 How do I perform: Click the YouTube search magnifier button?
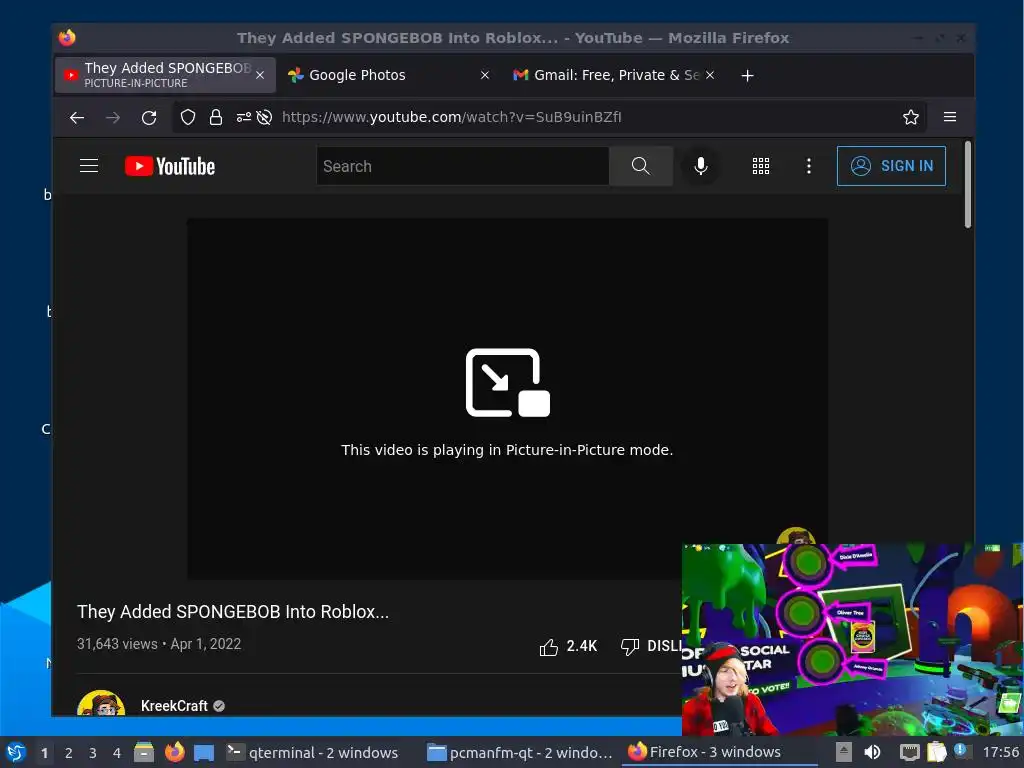click(641, 166)
